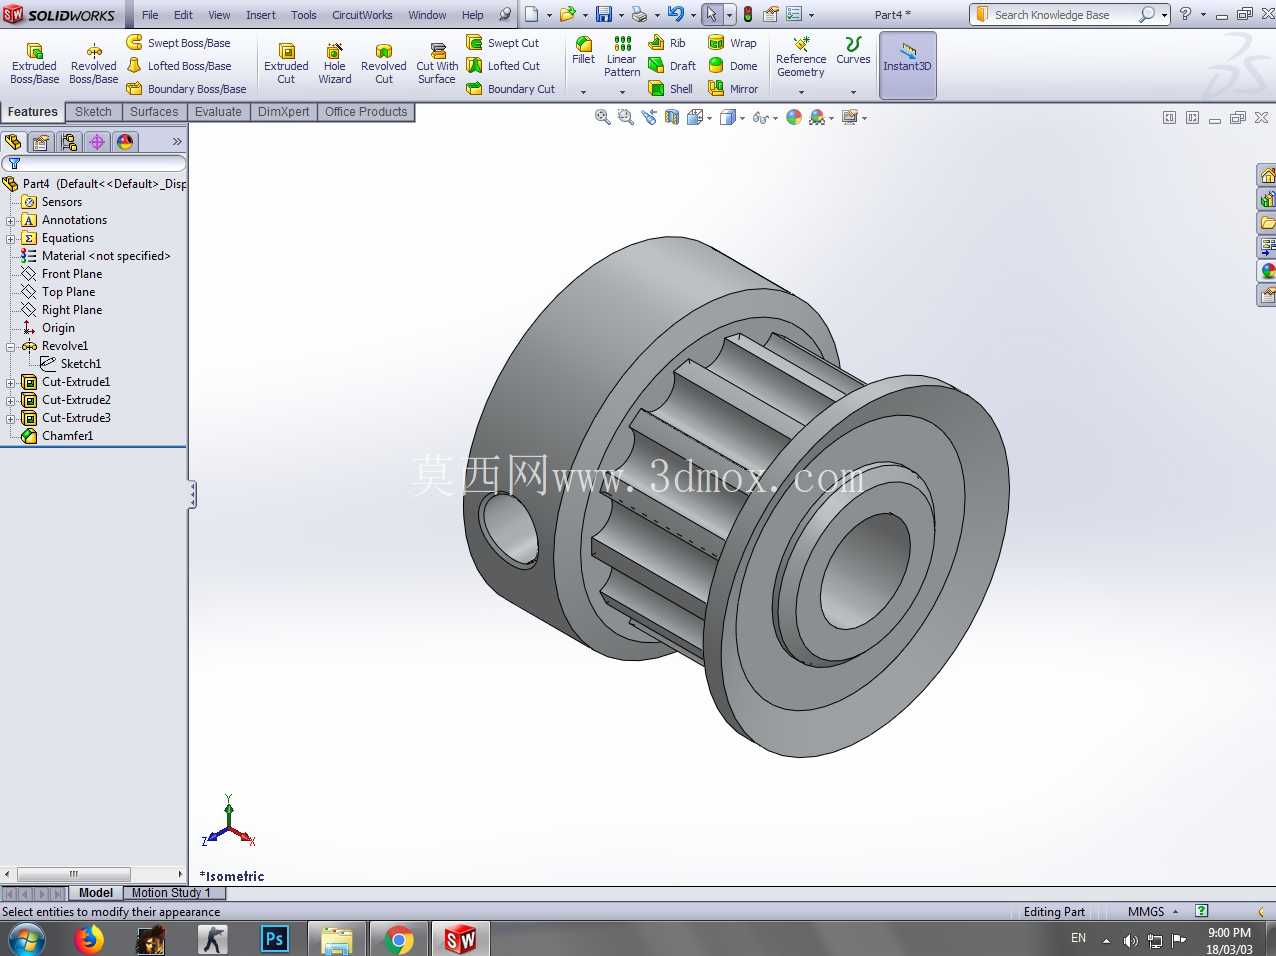The width and height of the screenshot is (1276, 956).
Task: Click the Mirror feature
Action: 733,89
